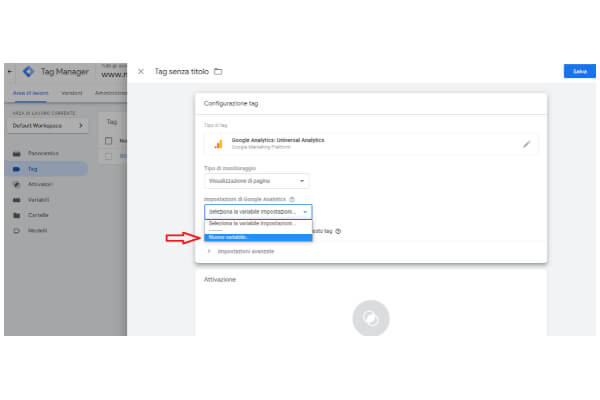Edit the tag type with the pencil icon

(527, 144)
